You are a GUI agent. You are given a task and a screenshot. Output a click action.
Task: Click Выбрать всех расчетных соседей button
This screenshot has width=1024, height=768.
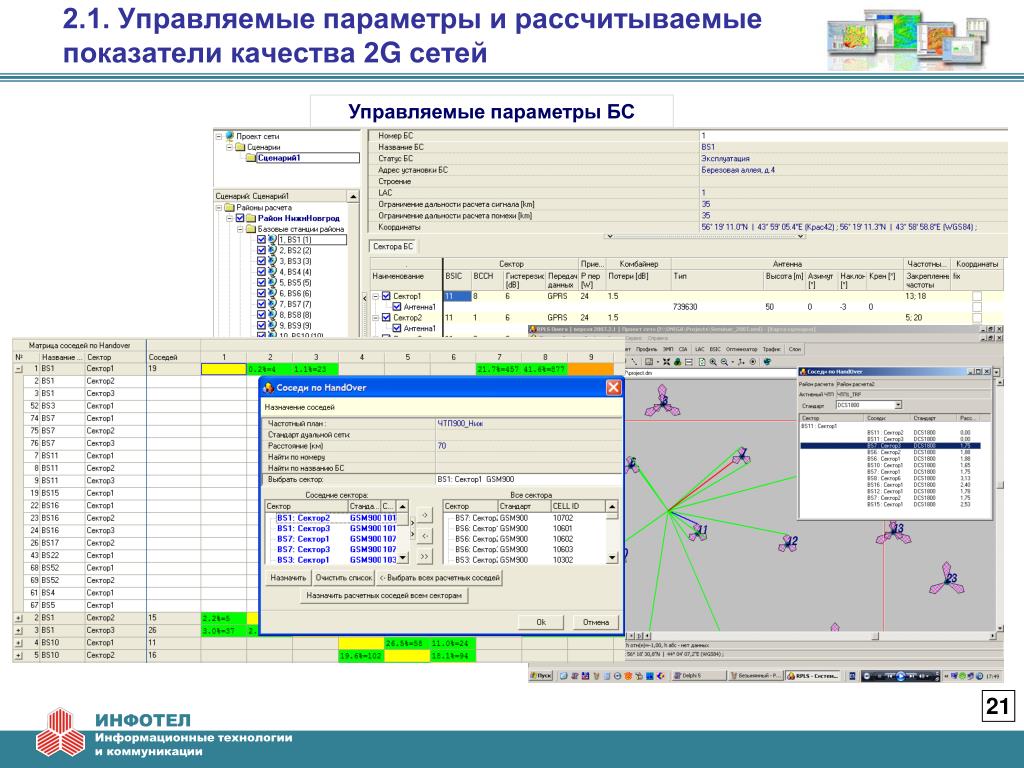[x=440, y=578]
